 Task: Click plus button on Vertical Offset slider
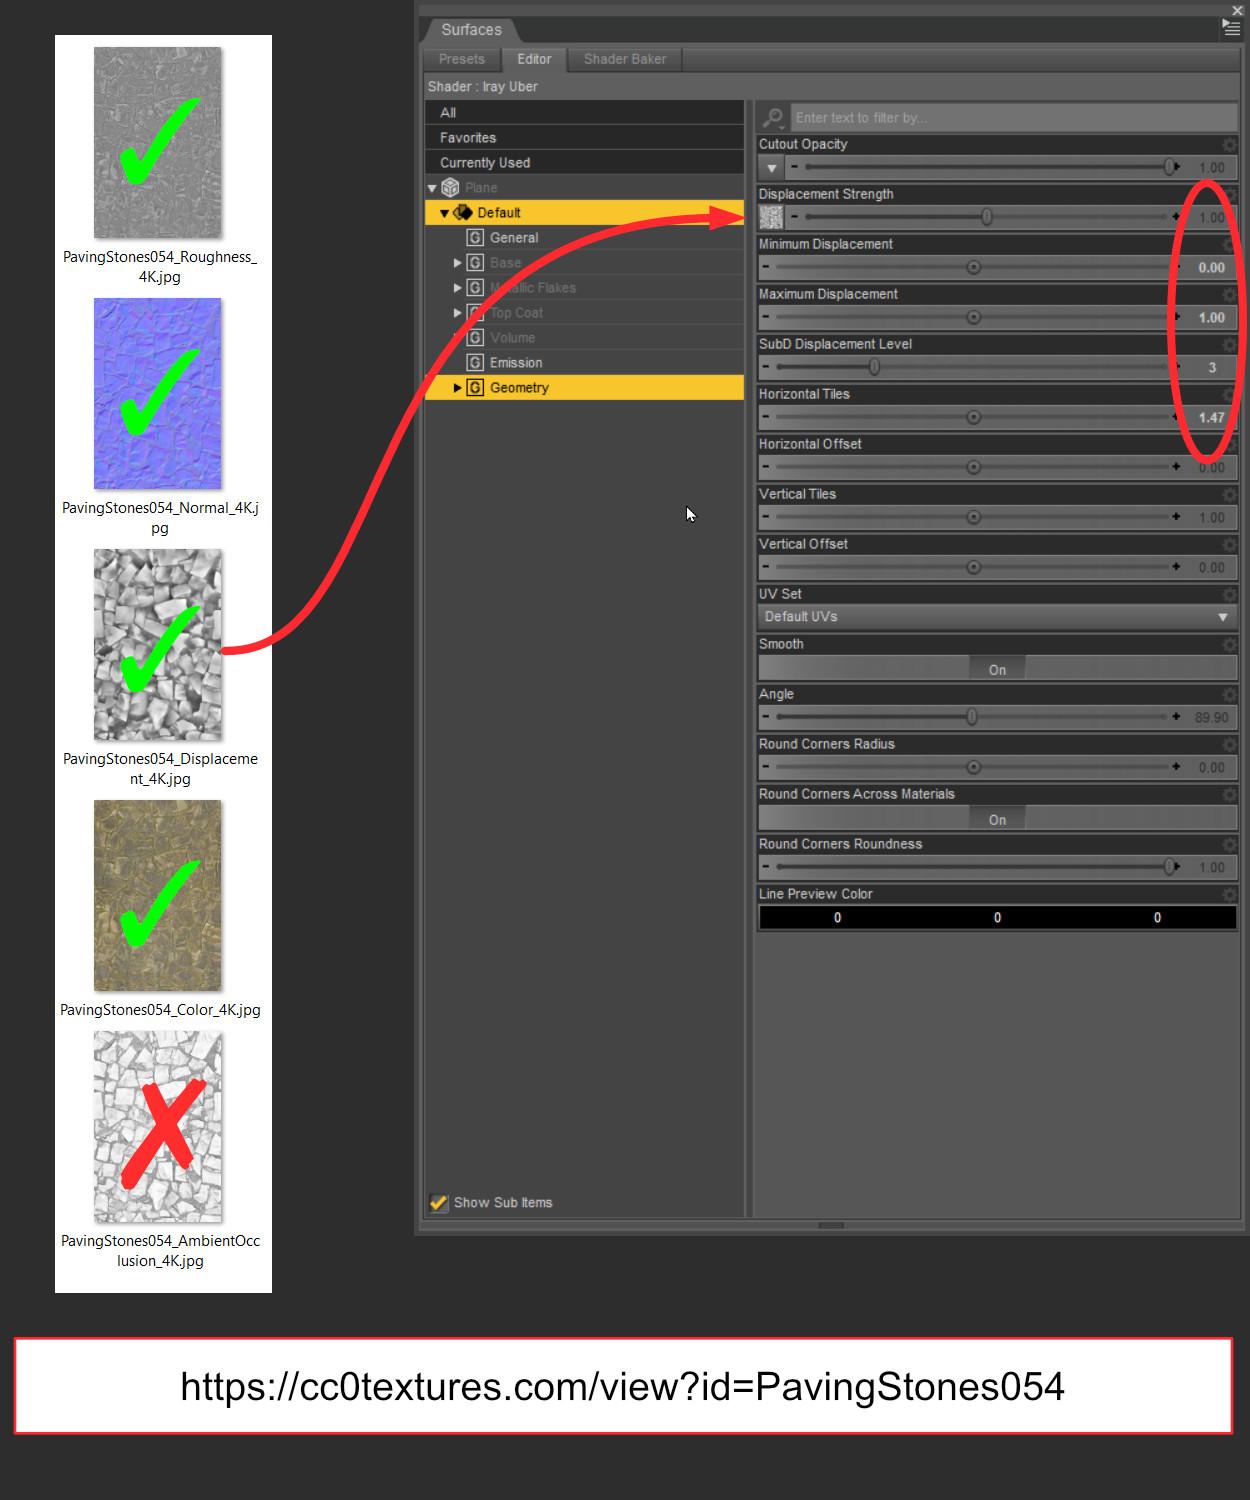pyautogui.click(x=1176, y=567)
